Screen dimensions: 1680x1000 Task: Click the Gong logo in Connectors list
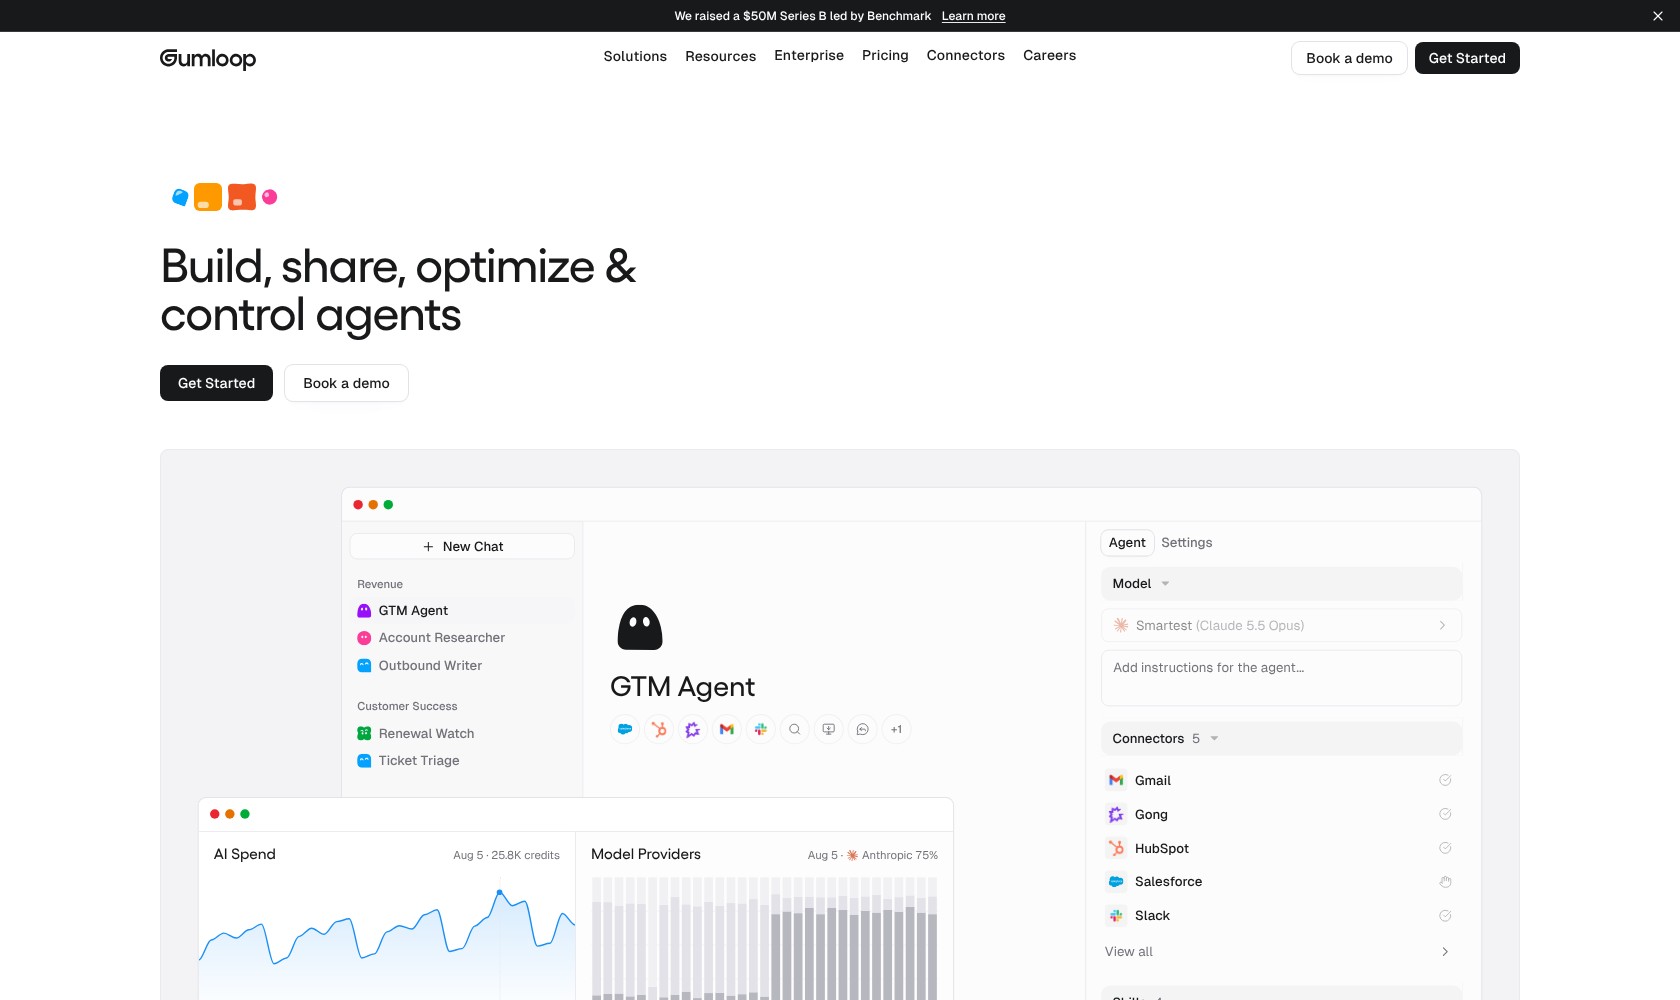(1116, 814)
